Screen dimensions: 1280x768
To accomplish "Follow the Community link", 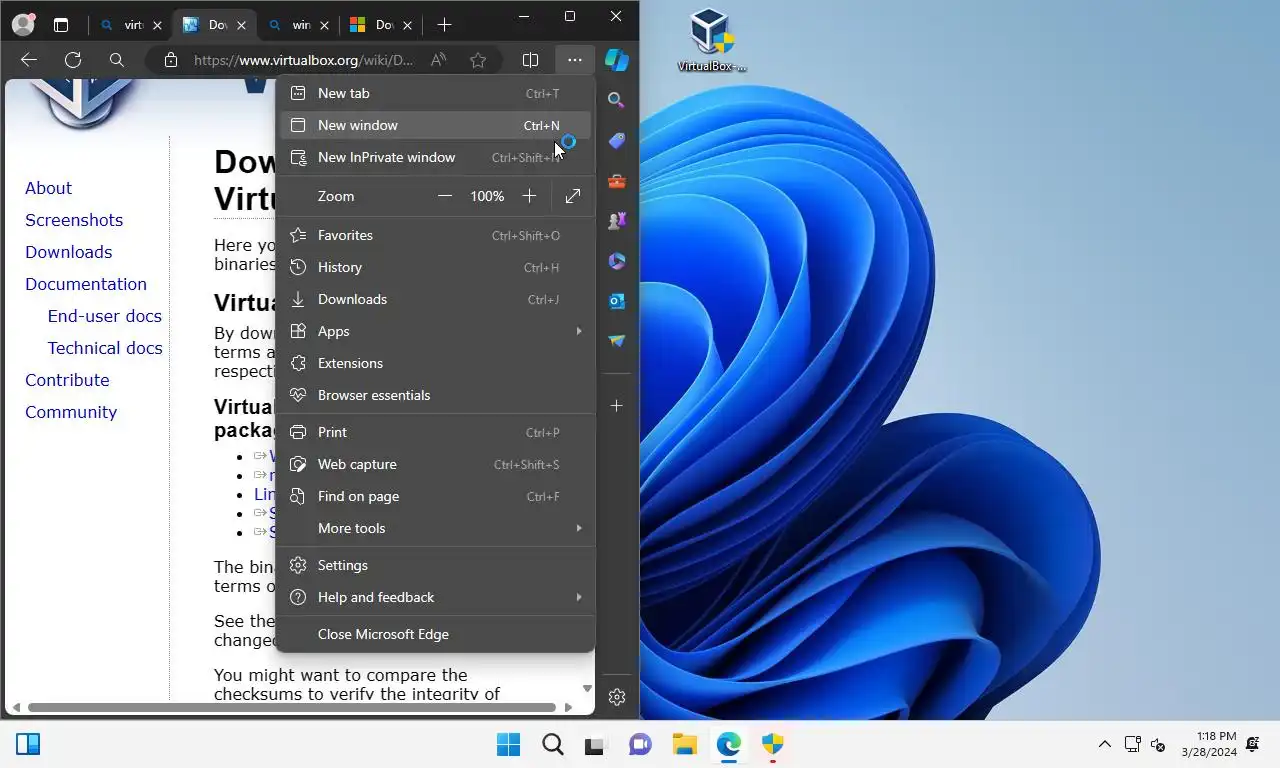I will tap(71, 412).
